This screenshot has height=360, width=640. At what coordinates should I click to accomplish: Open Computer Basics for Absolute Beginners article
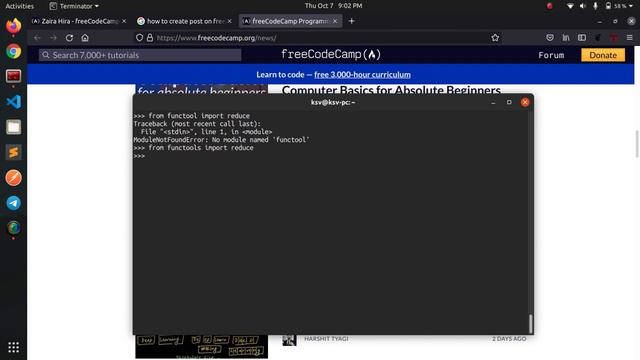point(391,90)
